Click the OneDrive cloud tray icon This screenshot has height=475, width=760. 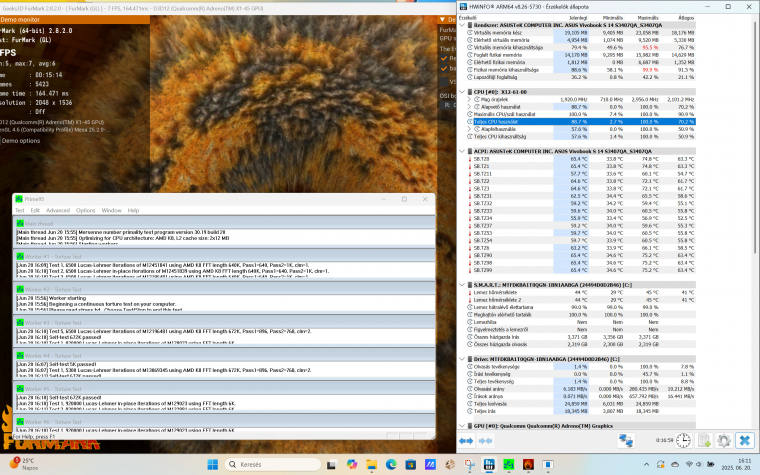pos(675,464)
